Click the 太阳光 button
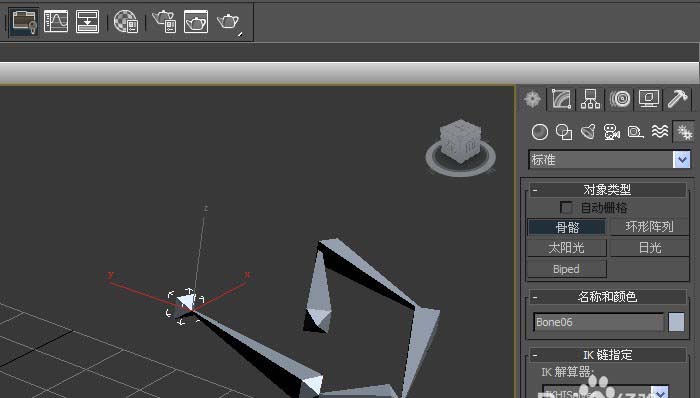The height and width of the screenshot is (398, 700). coord(567,248)
